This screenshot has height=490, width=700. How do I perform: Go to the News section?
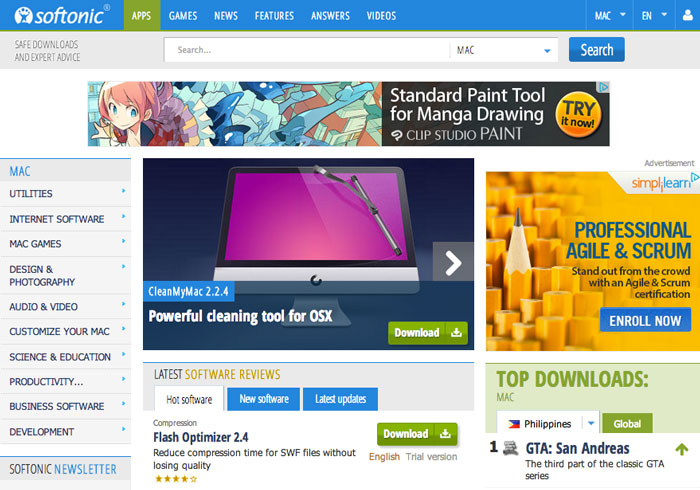pyautogui.click(x=226, y=16)
